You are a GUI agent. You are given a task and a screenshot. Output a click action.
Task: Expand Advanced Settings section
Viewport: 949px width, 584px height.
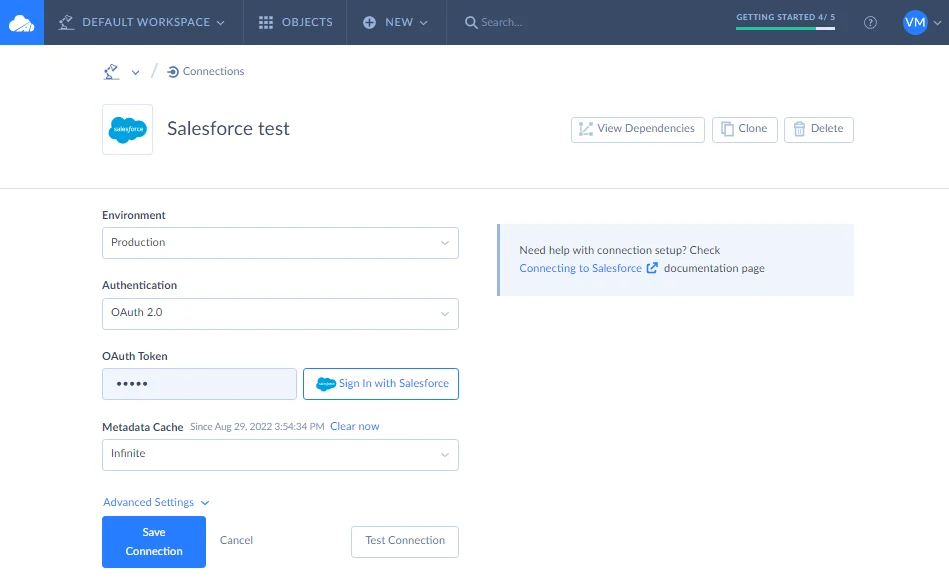[156, 502]
